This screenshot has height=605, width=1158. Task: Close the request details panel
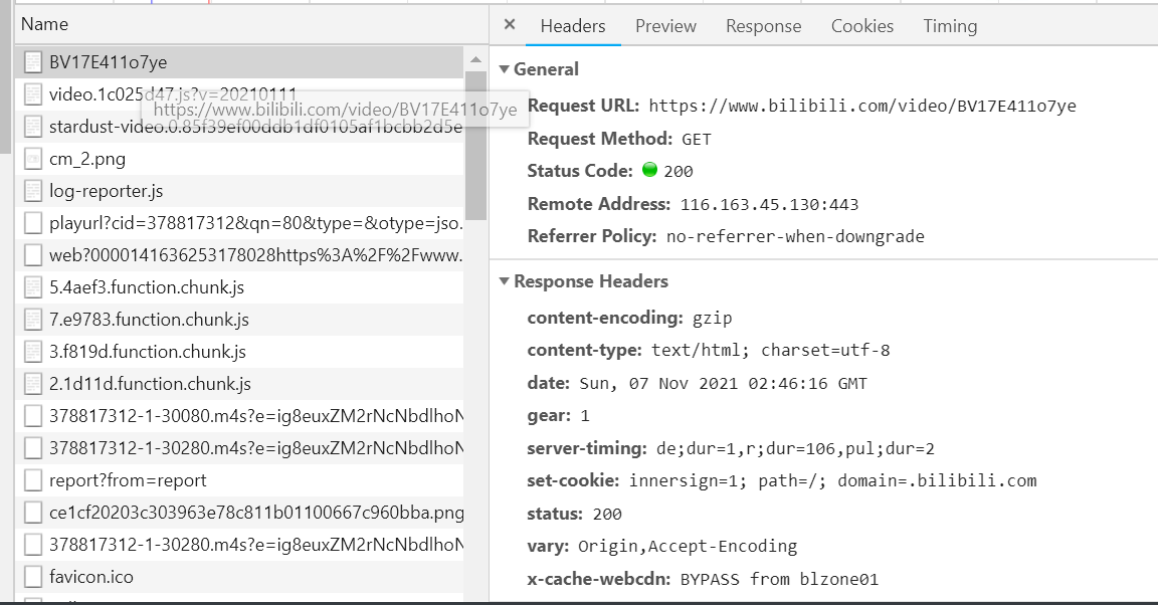click(510, 24)
